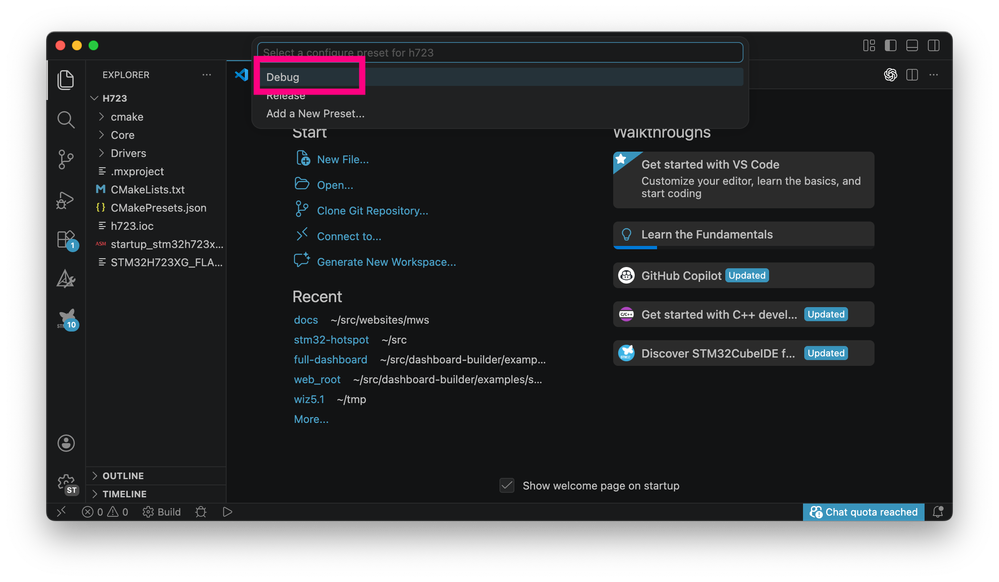
Task: Choose Add a New Preset option
Action: point(500,113)
